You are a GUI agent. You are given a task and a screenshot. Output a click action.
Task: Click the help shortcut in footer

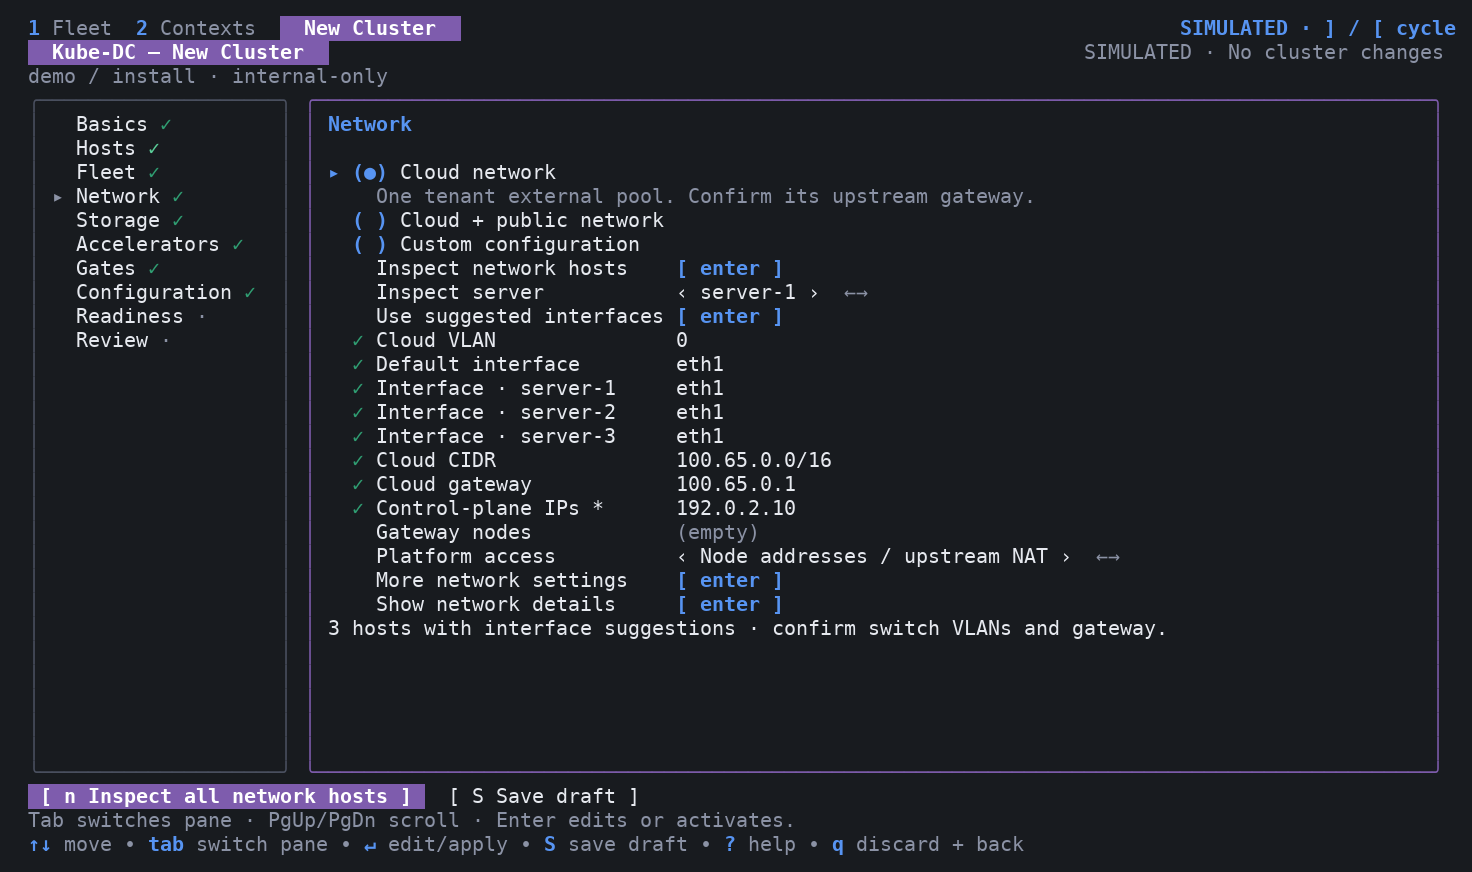760,844
